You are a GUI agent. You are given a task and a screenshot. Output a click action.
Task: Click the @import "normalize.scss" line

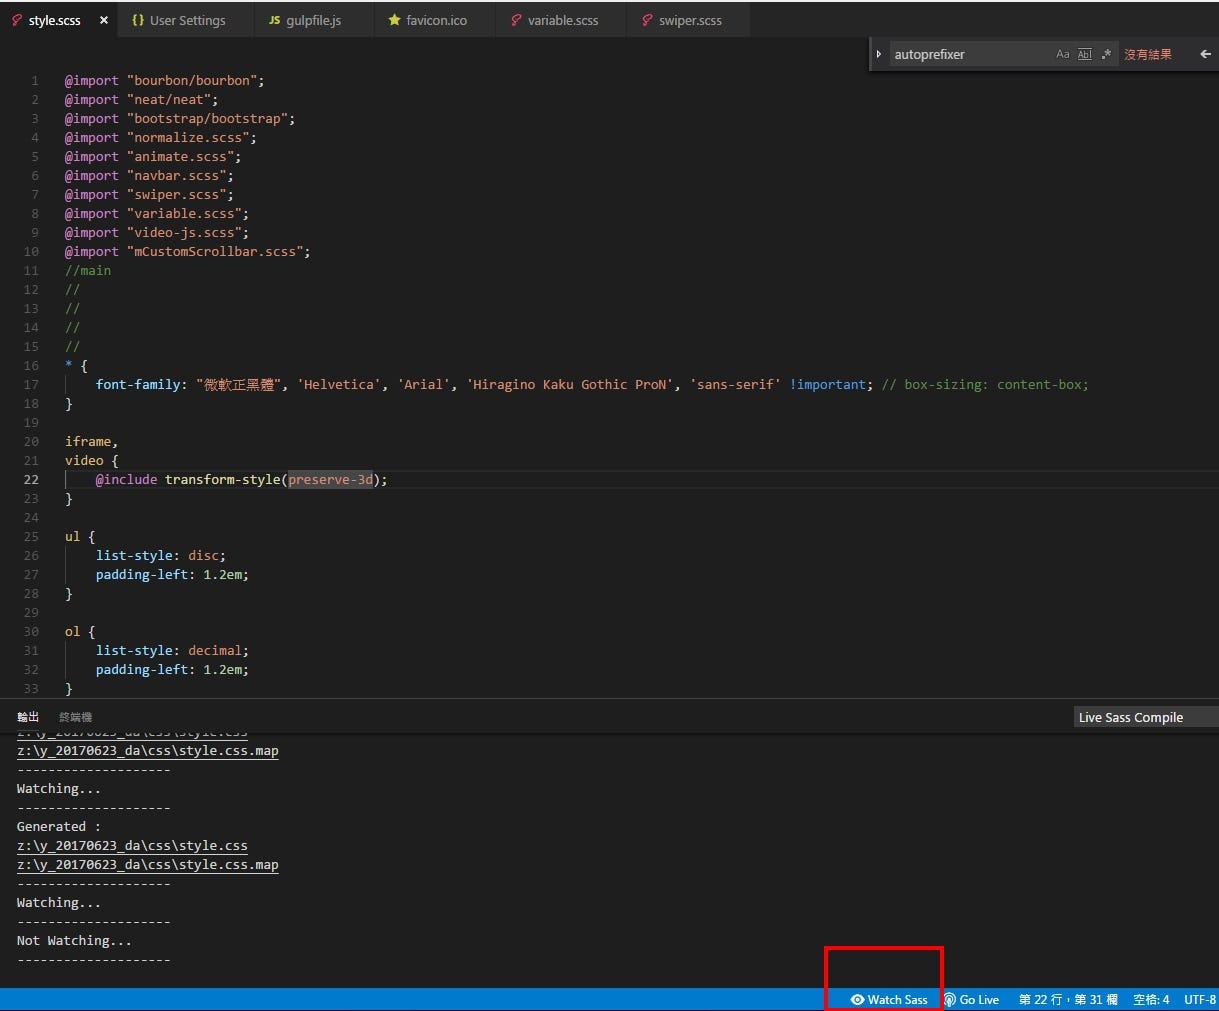[x=161, y=138]
